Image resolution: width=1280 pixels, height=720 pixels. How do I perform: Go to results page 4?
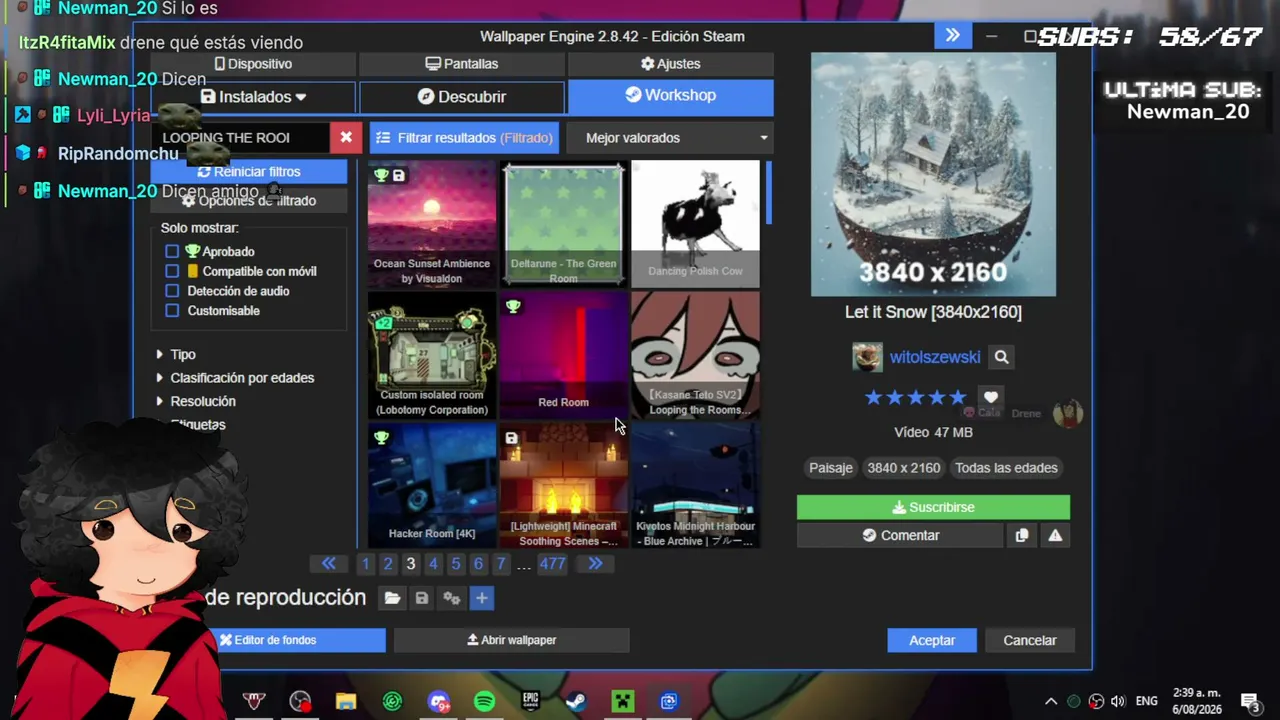[x=433, y=564]
